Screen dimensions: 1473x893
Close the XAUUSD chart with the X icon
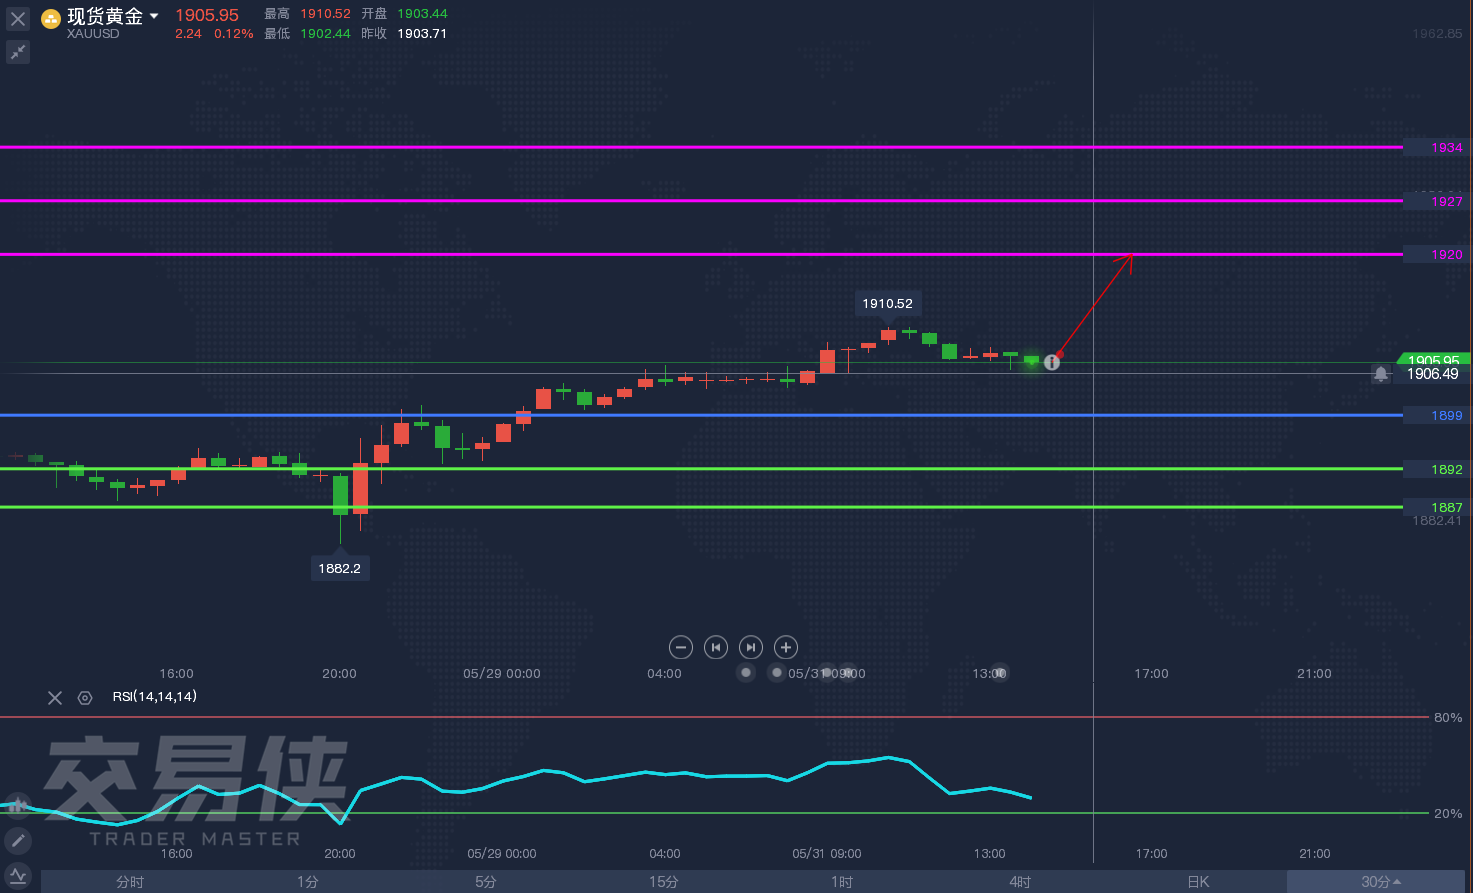pos(18,19)
